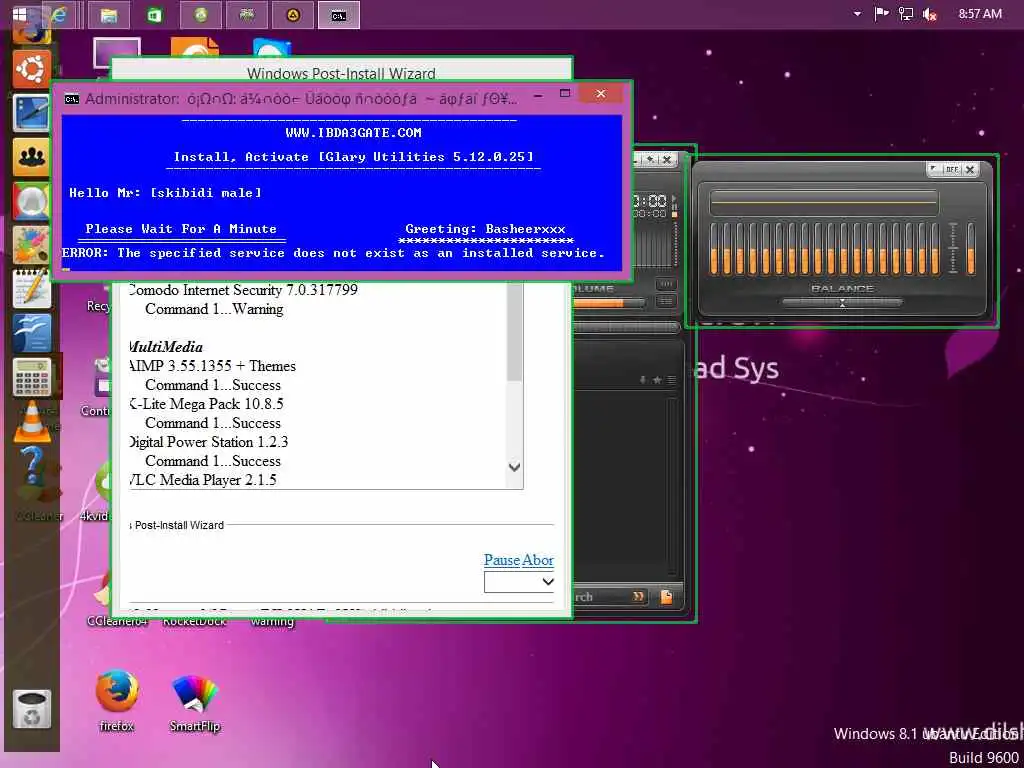Screen dimensions: 1024x768
Task: Click the scroll down arrow in install log
Action: coord(515,467)
